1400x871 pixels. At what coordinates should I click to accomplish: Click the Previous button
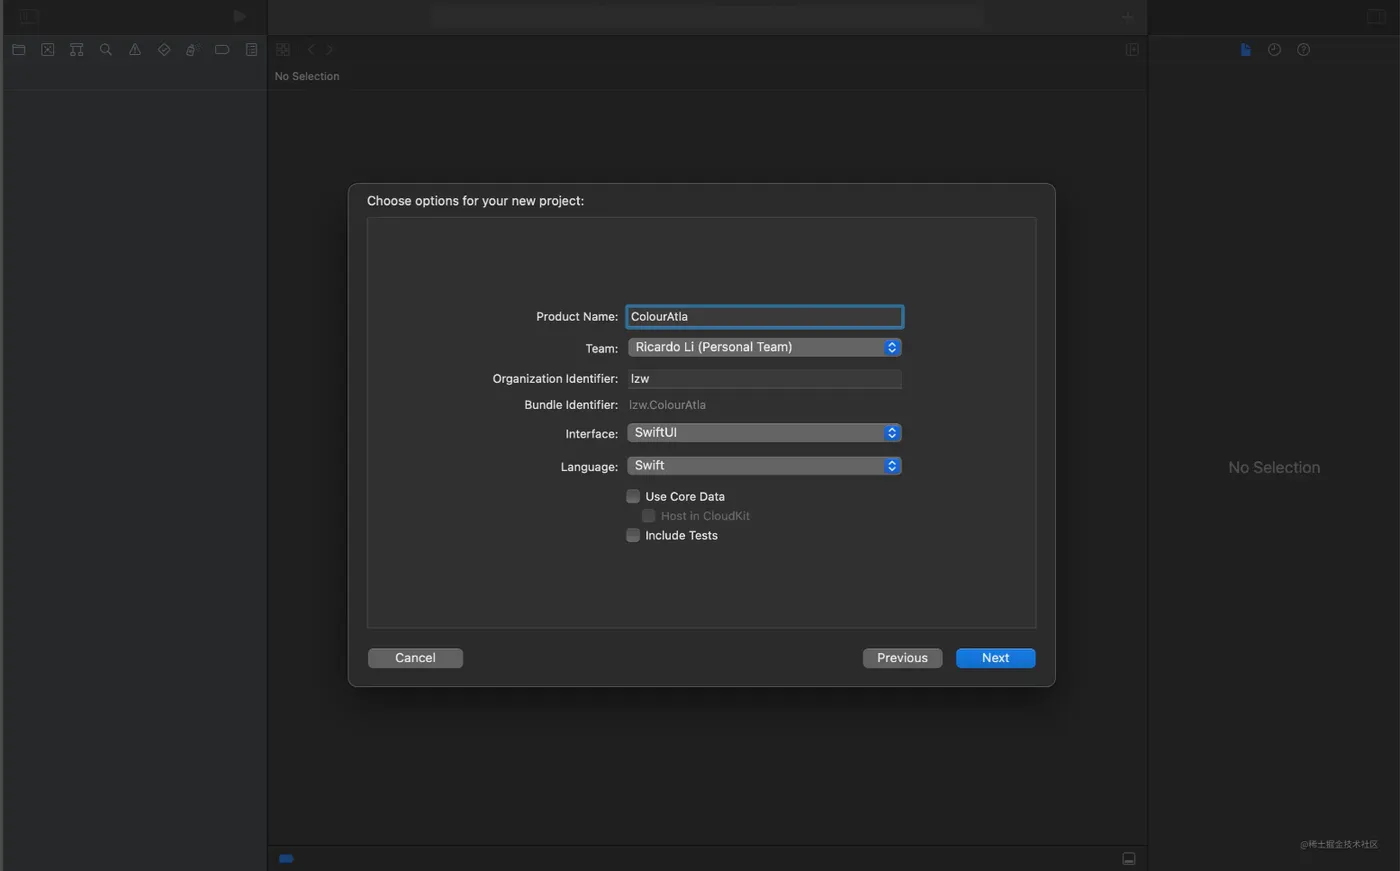pyautogui.click(x=902, y=658)
